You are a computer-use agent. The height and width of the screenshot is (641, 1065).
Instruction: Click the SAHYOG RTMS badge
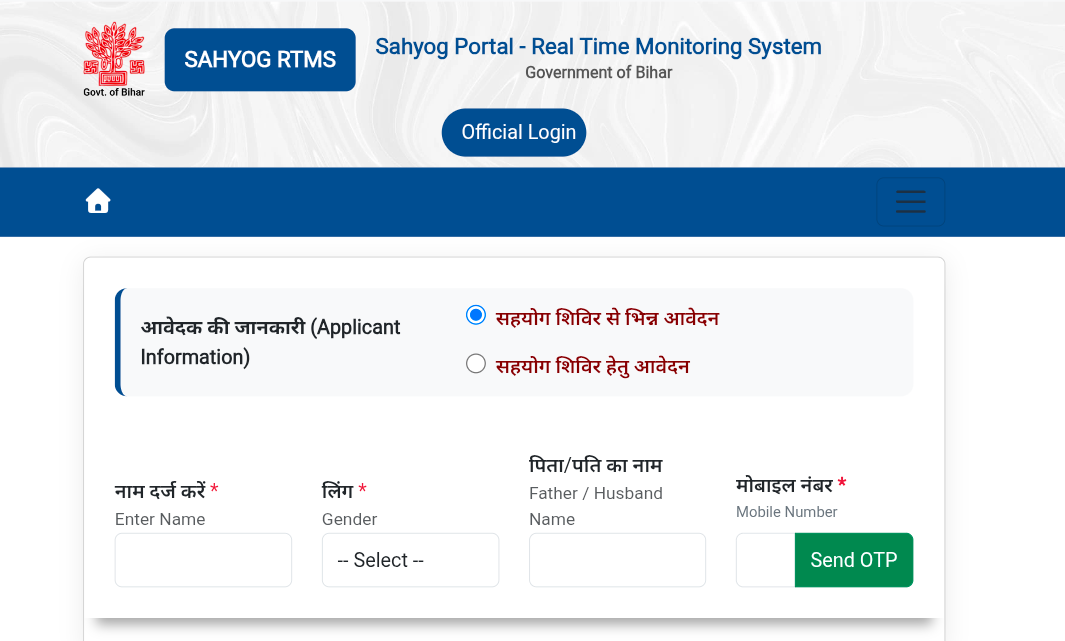(x=260, y=60)
